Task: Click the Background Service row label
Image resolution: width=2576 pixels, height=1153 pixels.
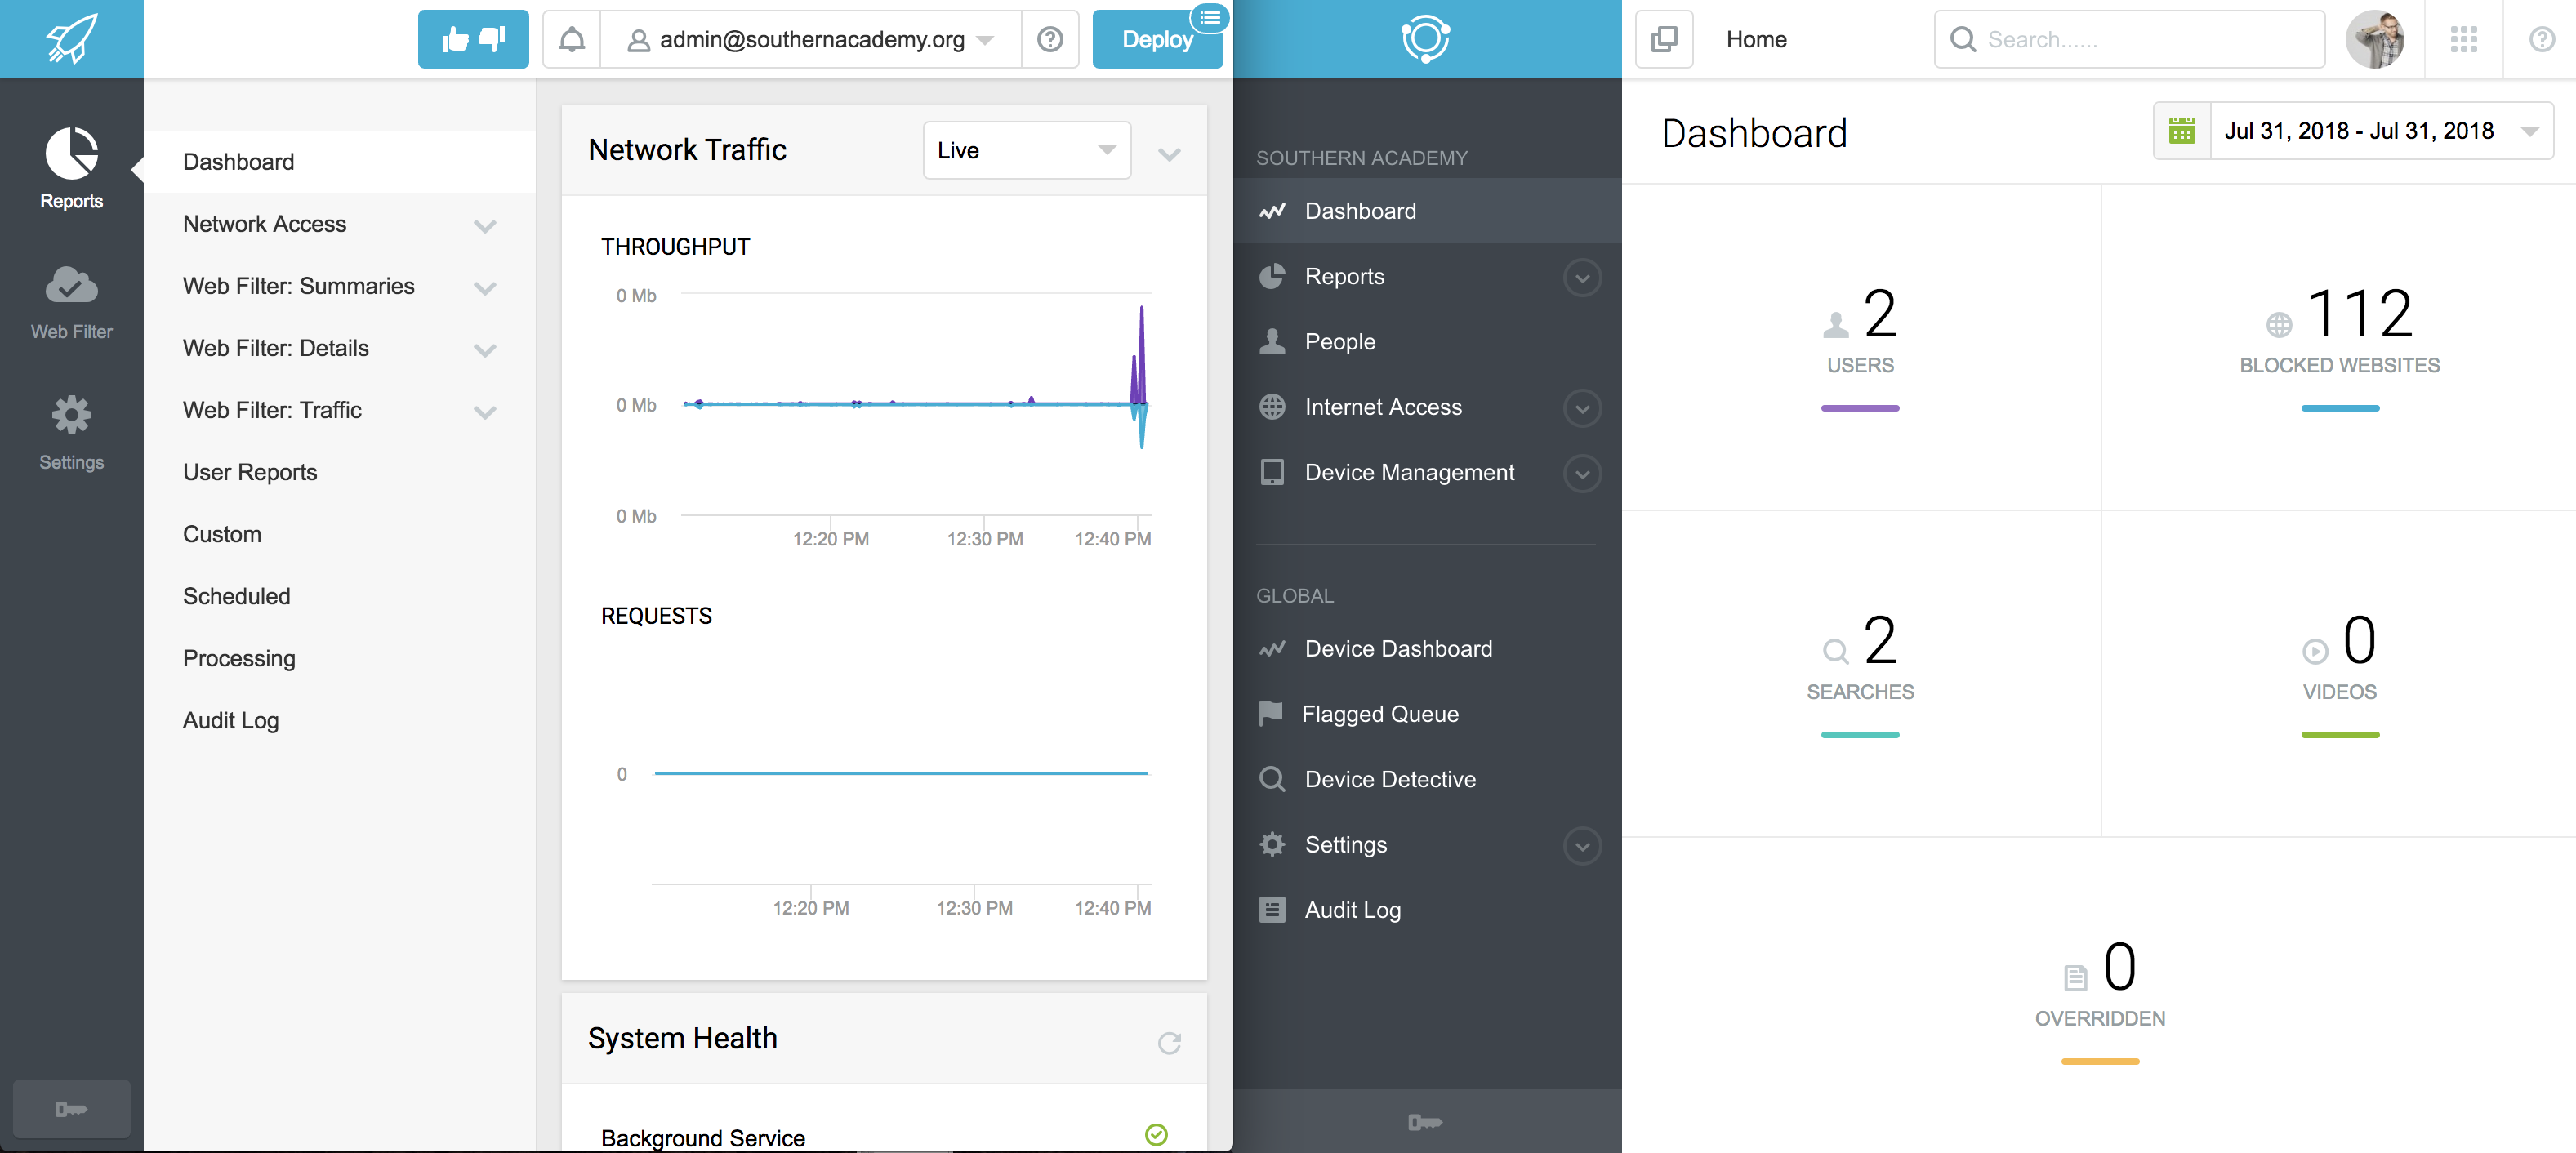Action: tap(702, 1137)
